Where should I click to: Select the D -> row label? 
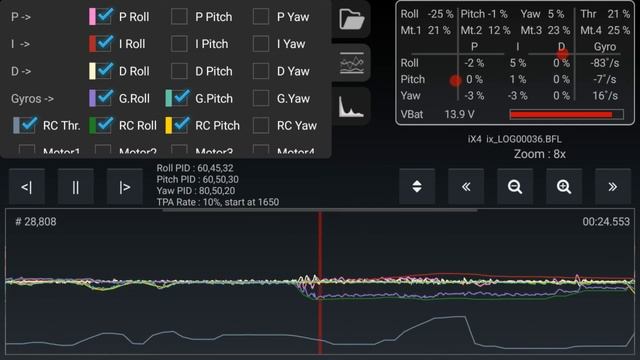[21, 71]
